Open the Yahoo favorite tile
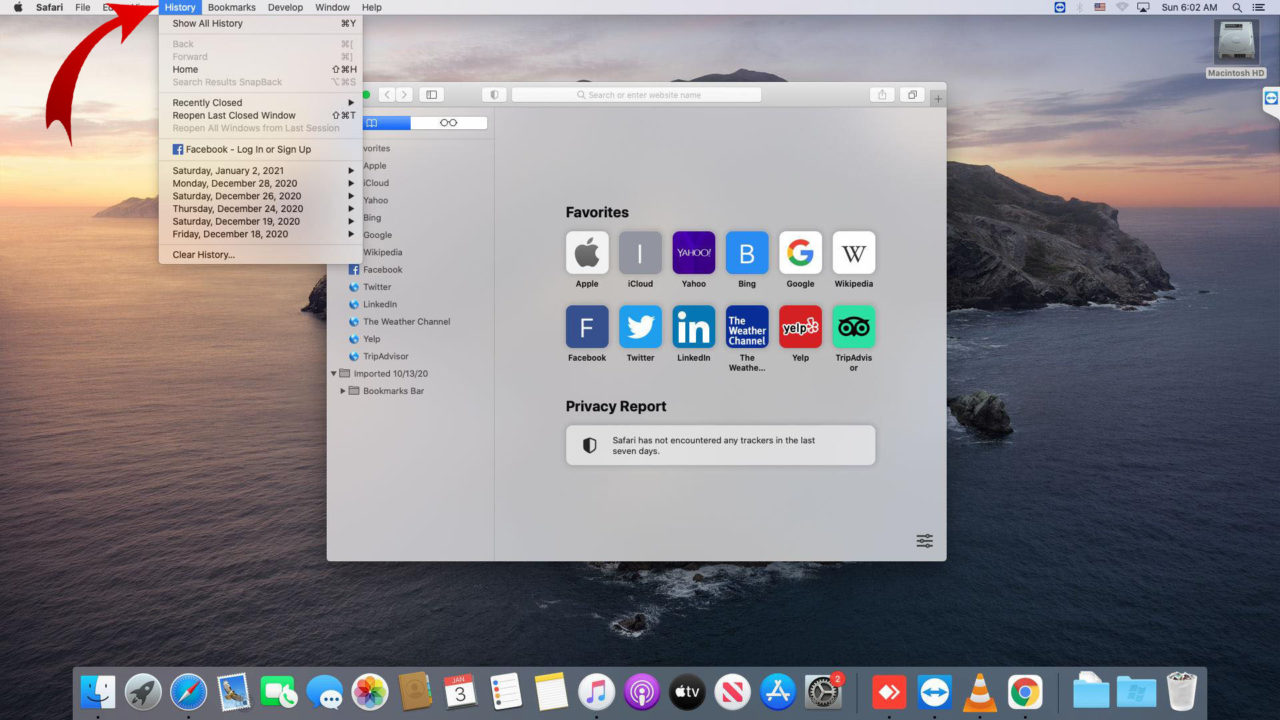Image resolution: width=1280 pixels, height=720 pixels. coord(694,253)
